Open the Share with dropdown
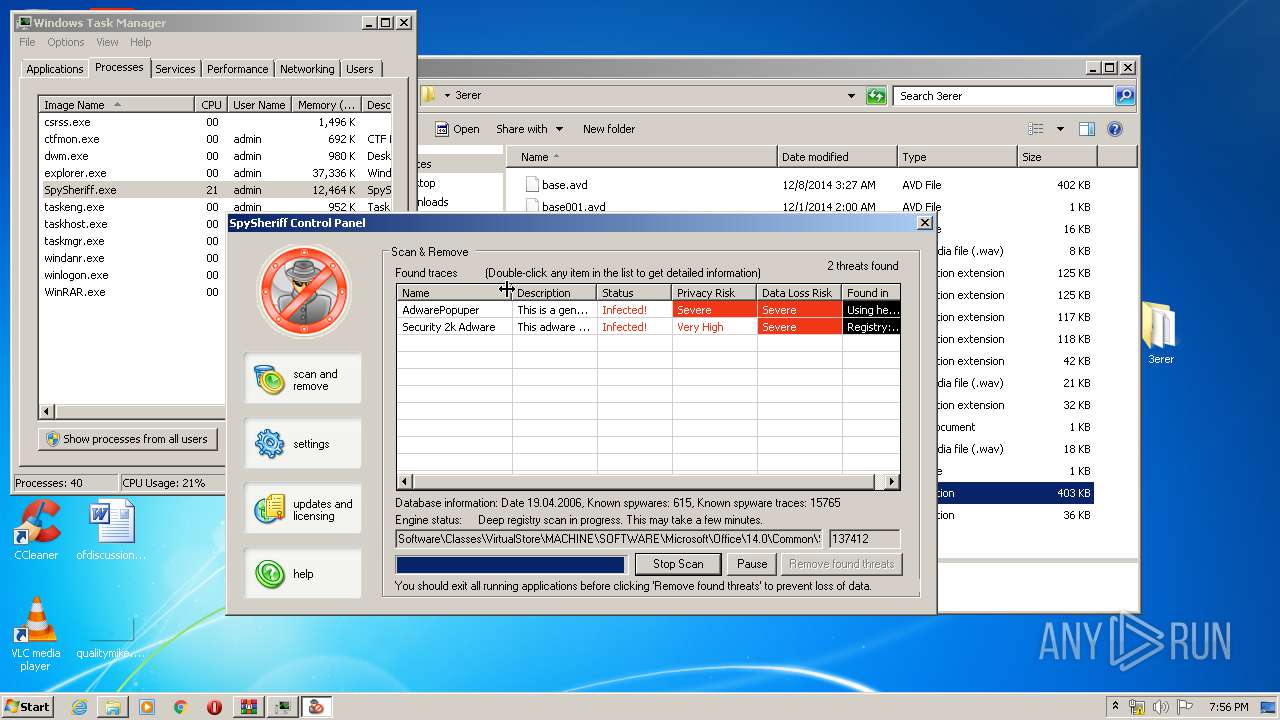This screenshot has height=720, width=1280. coord(530,129)
